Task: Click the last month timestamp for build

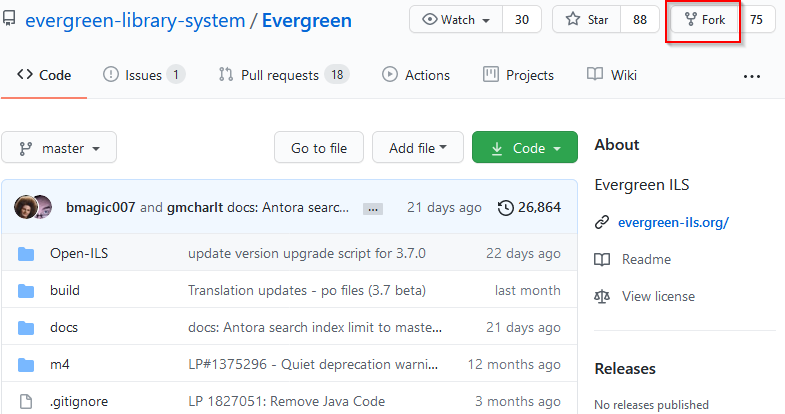Action: point(528,290)
